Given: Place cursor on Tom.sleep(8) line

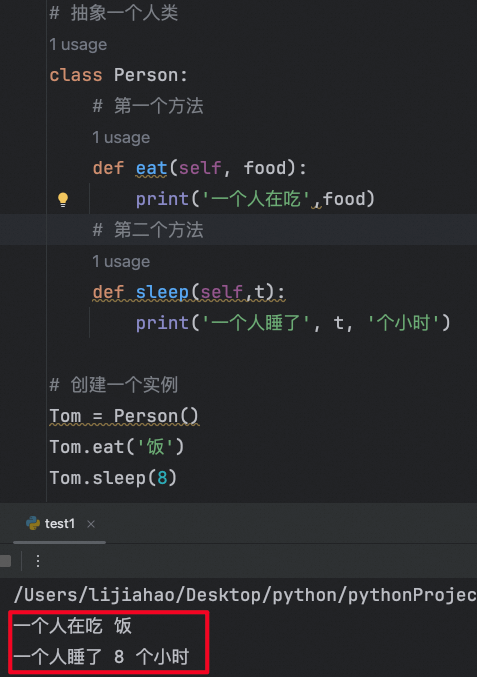Looking at the screenshot, I should [x=114, y=478].
